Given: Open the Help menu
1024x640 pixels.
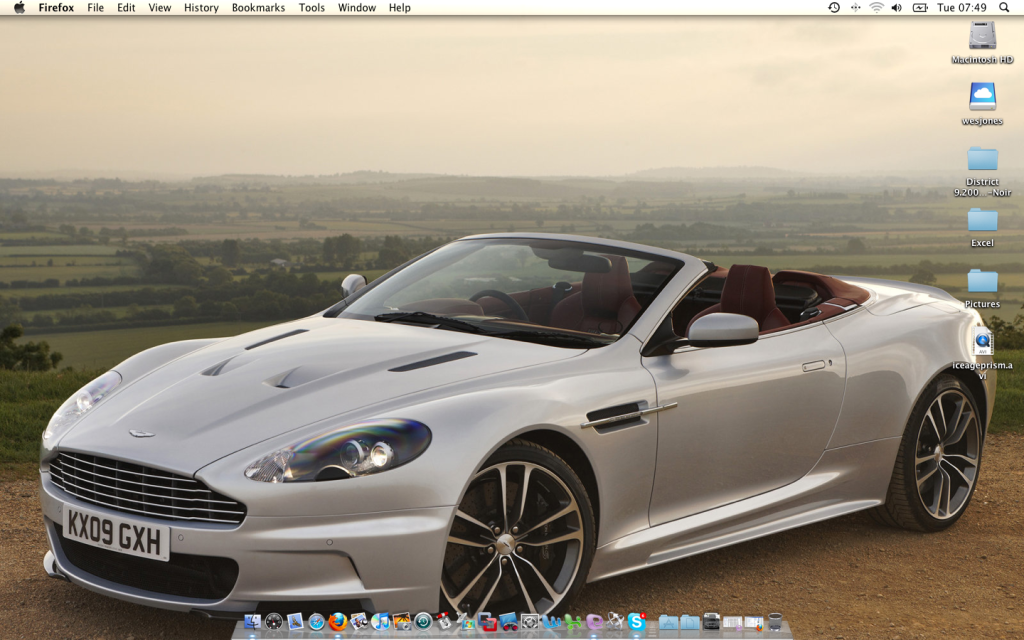Looking at the screenshot, I should pyautogui.click(x=400, y=8).
